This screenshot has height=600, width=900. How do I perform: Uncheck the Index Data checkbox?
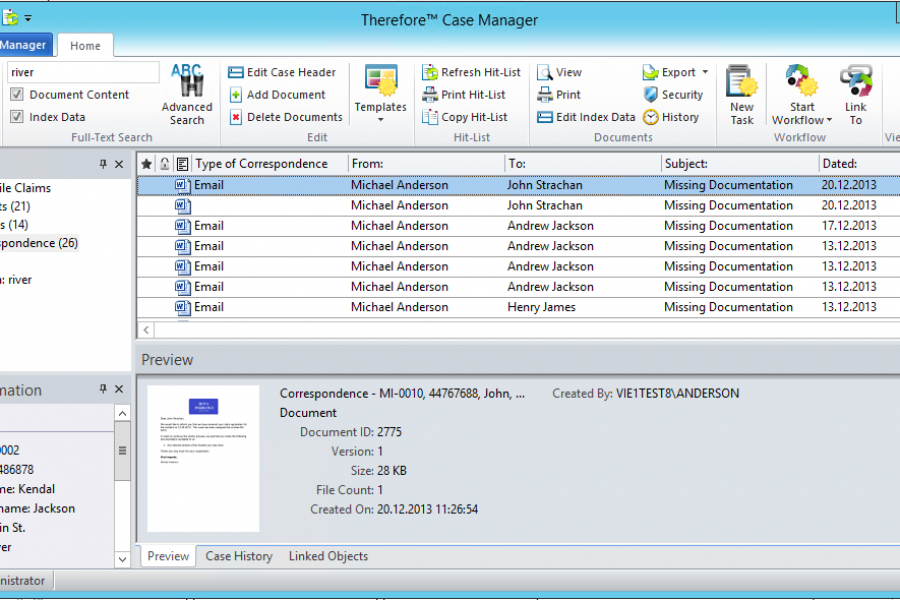[17, 117]
